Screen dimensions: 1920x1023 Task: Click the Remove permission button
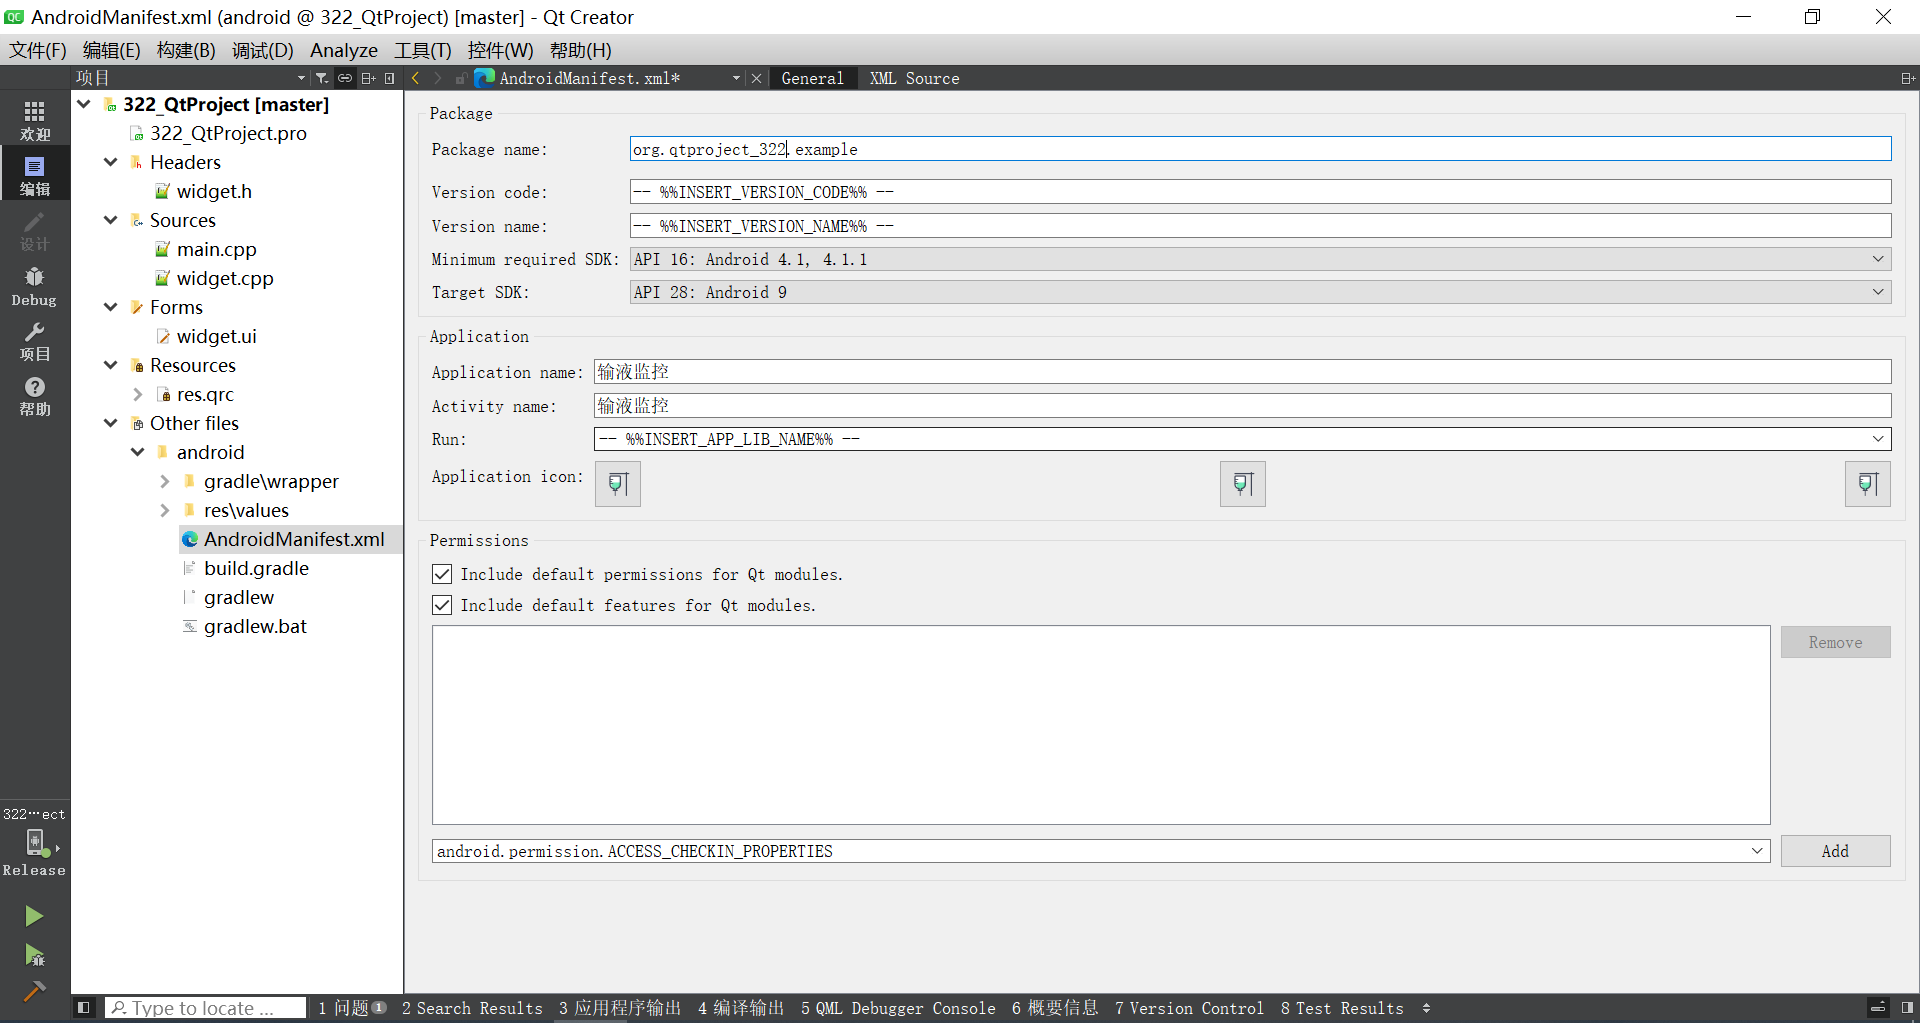pos(1835,642)
